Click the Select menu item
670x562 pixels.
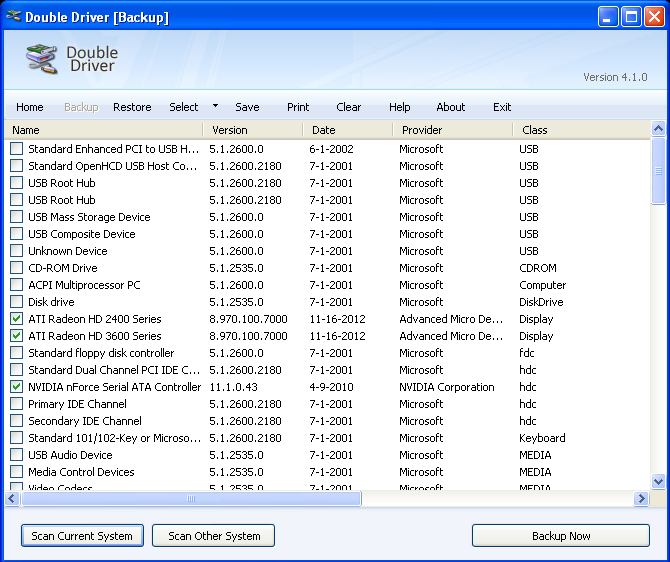point(183,107)
